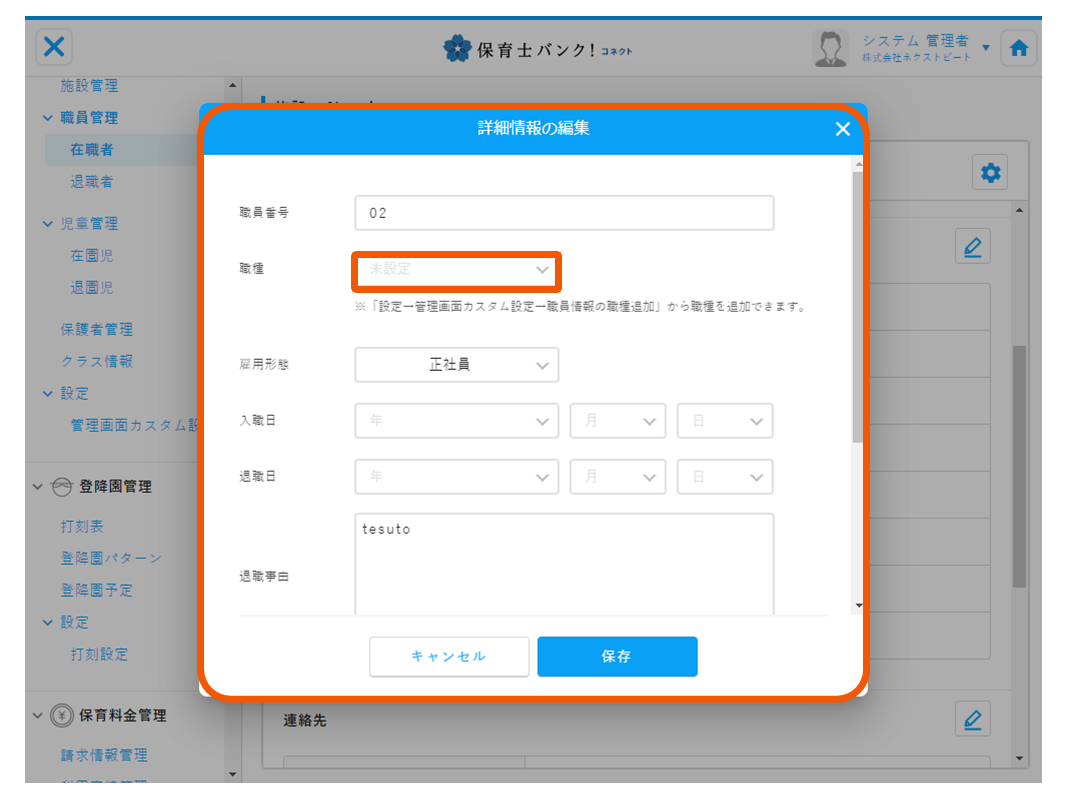
Task: Click the user avatar icon in header
Action: tap(830, 48)
